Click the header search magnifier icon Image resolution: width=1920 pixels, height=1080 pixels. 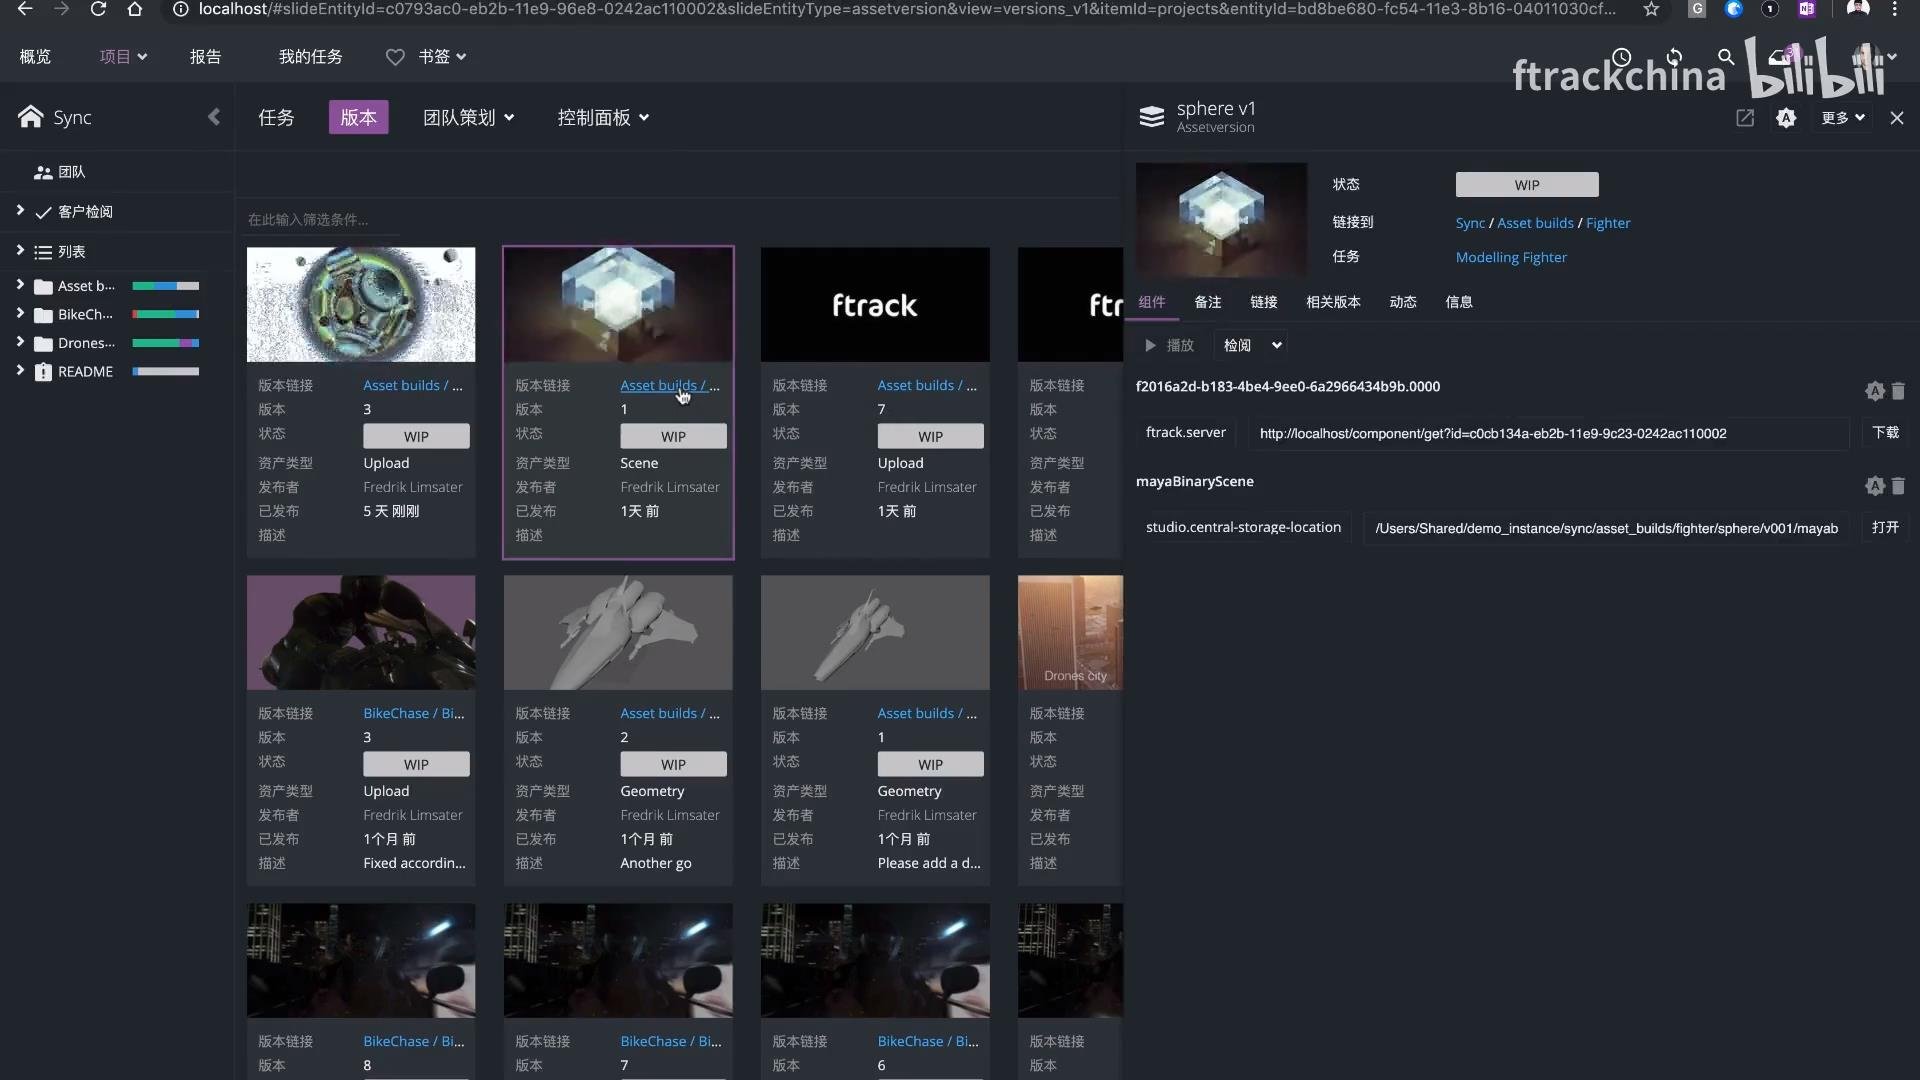point(1726,57)
